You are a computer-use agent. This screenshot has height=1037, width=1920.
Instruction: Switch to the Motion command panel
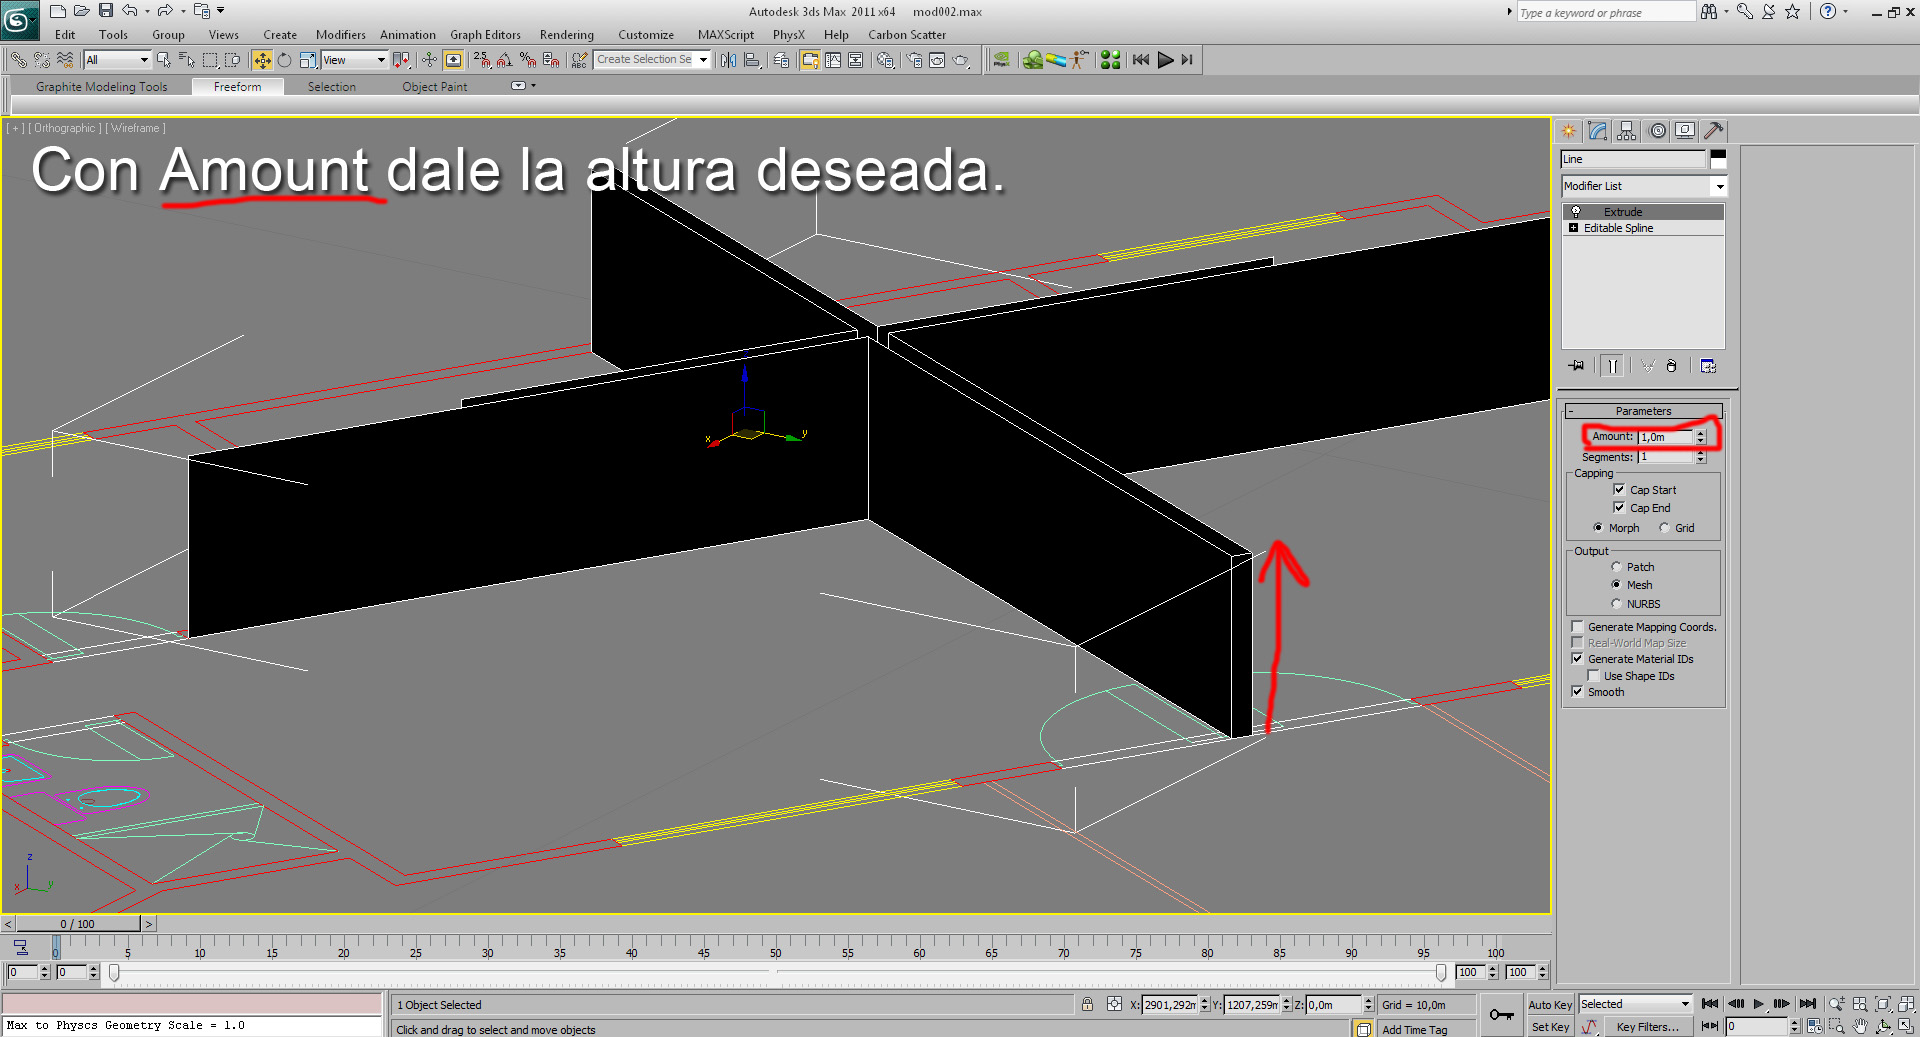coord(1657,131)
